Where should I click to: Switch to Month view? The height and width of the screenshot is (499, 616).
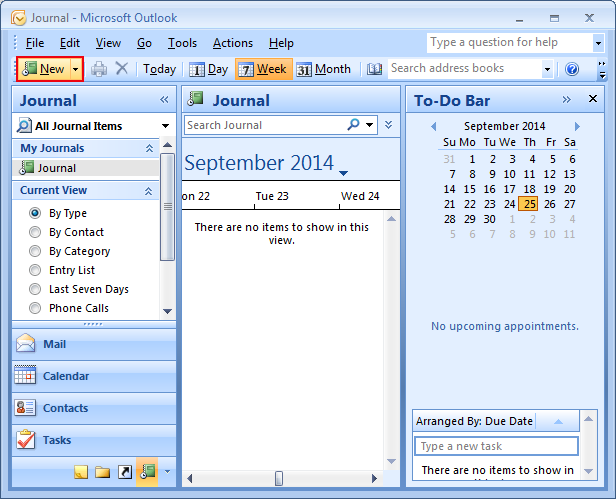click(x=324, y=69)
